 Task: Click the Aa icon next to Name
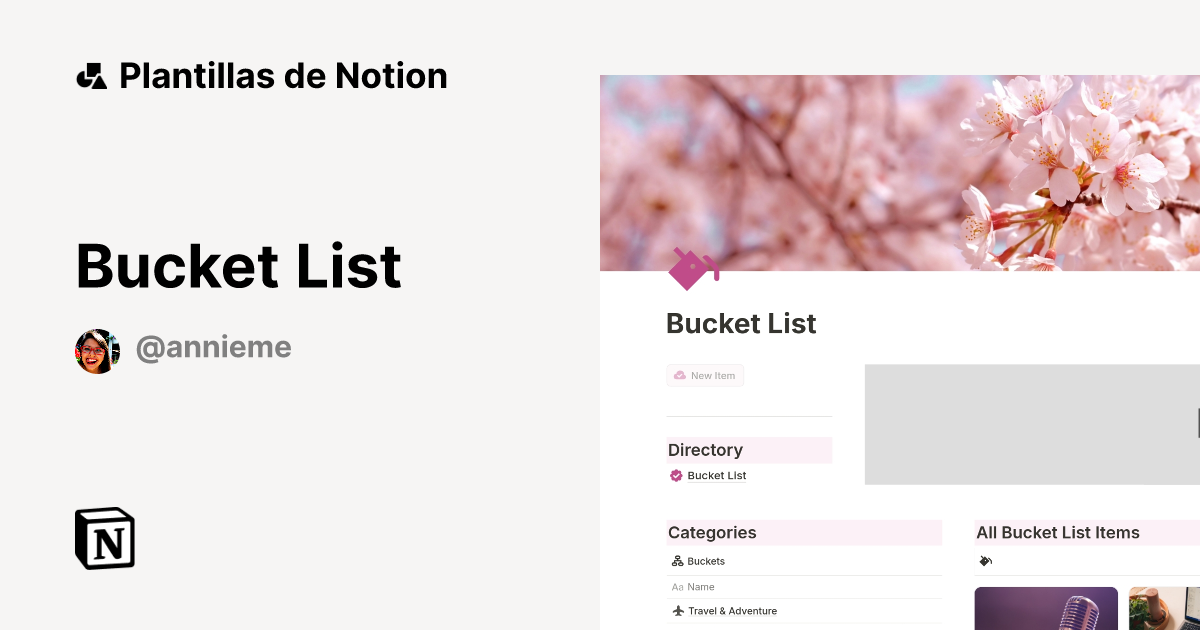(676, 586)
